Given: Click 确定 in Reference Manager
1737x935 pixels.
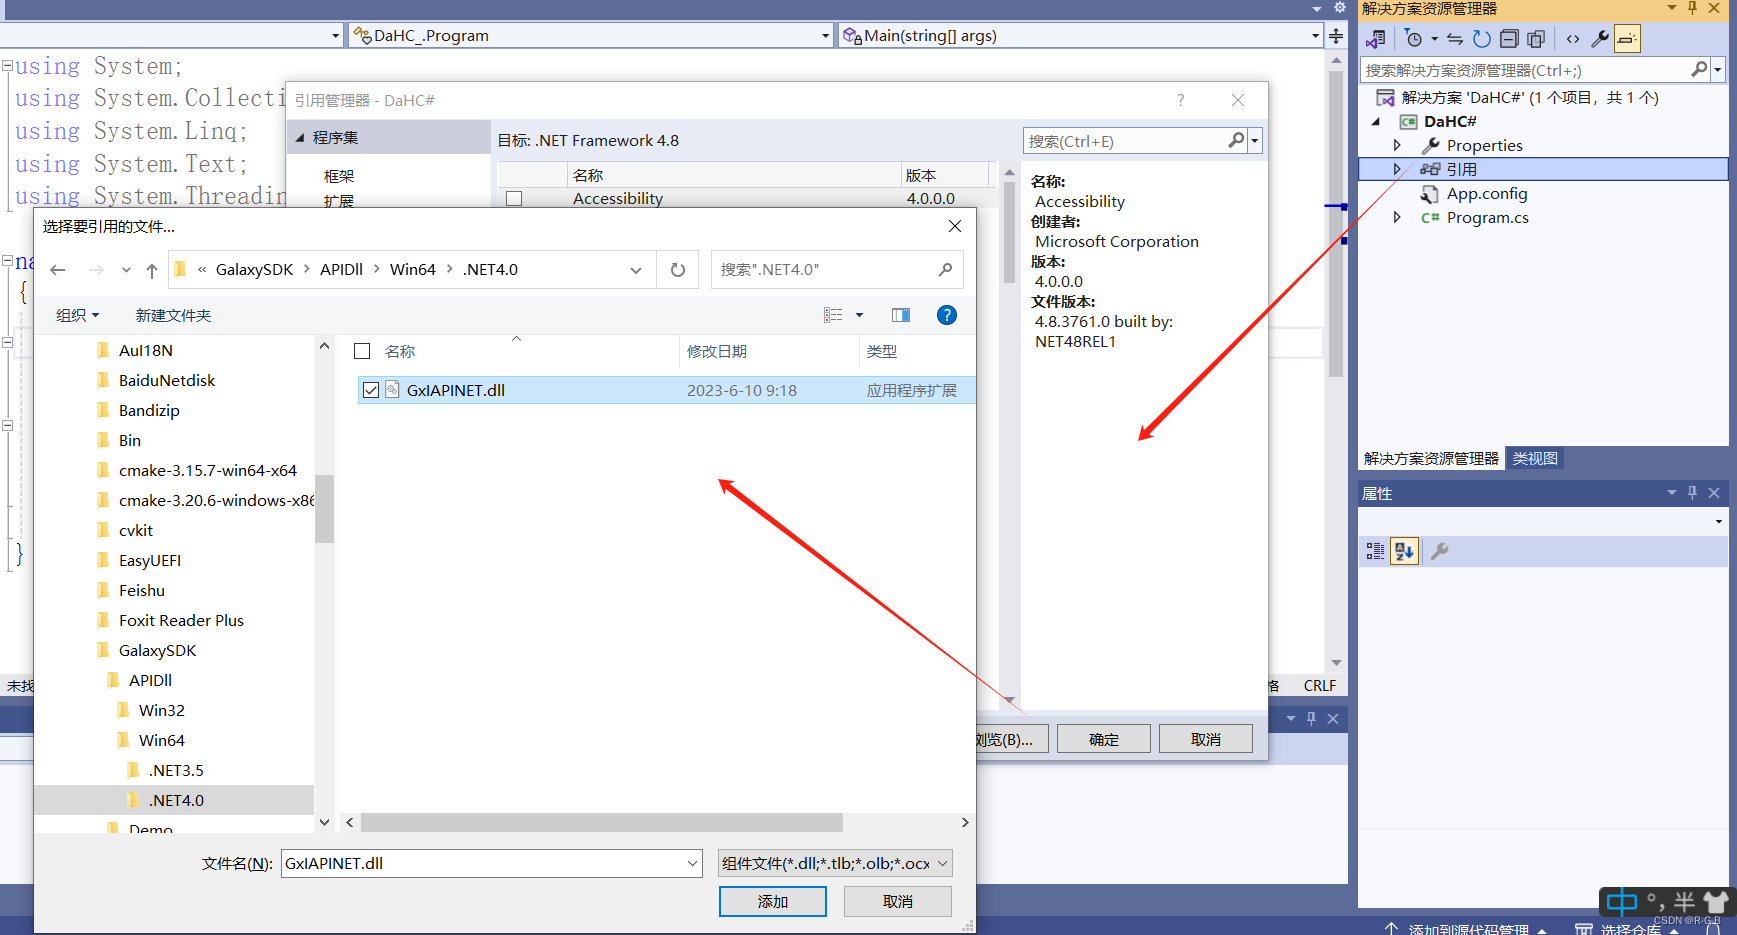Looking at the screenshot, I should (x=1104, y=739).
